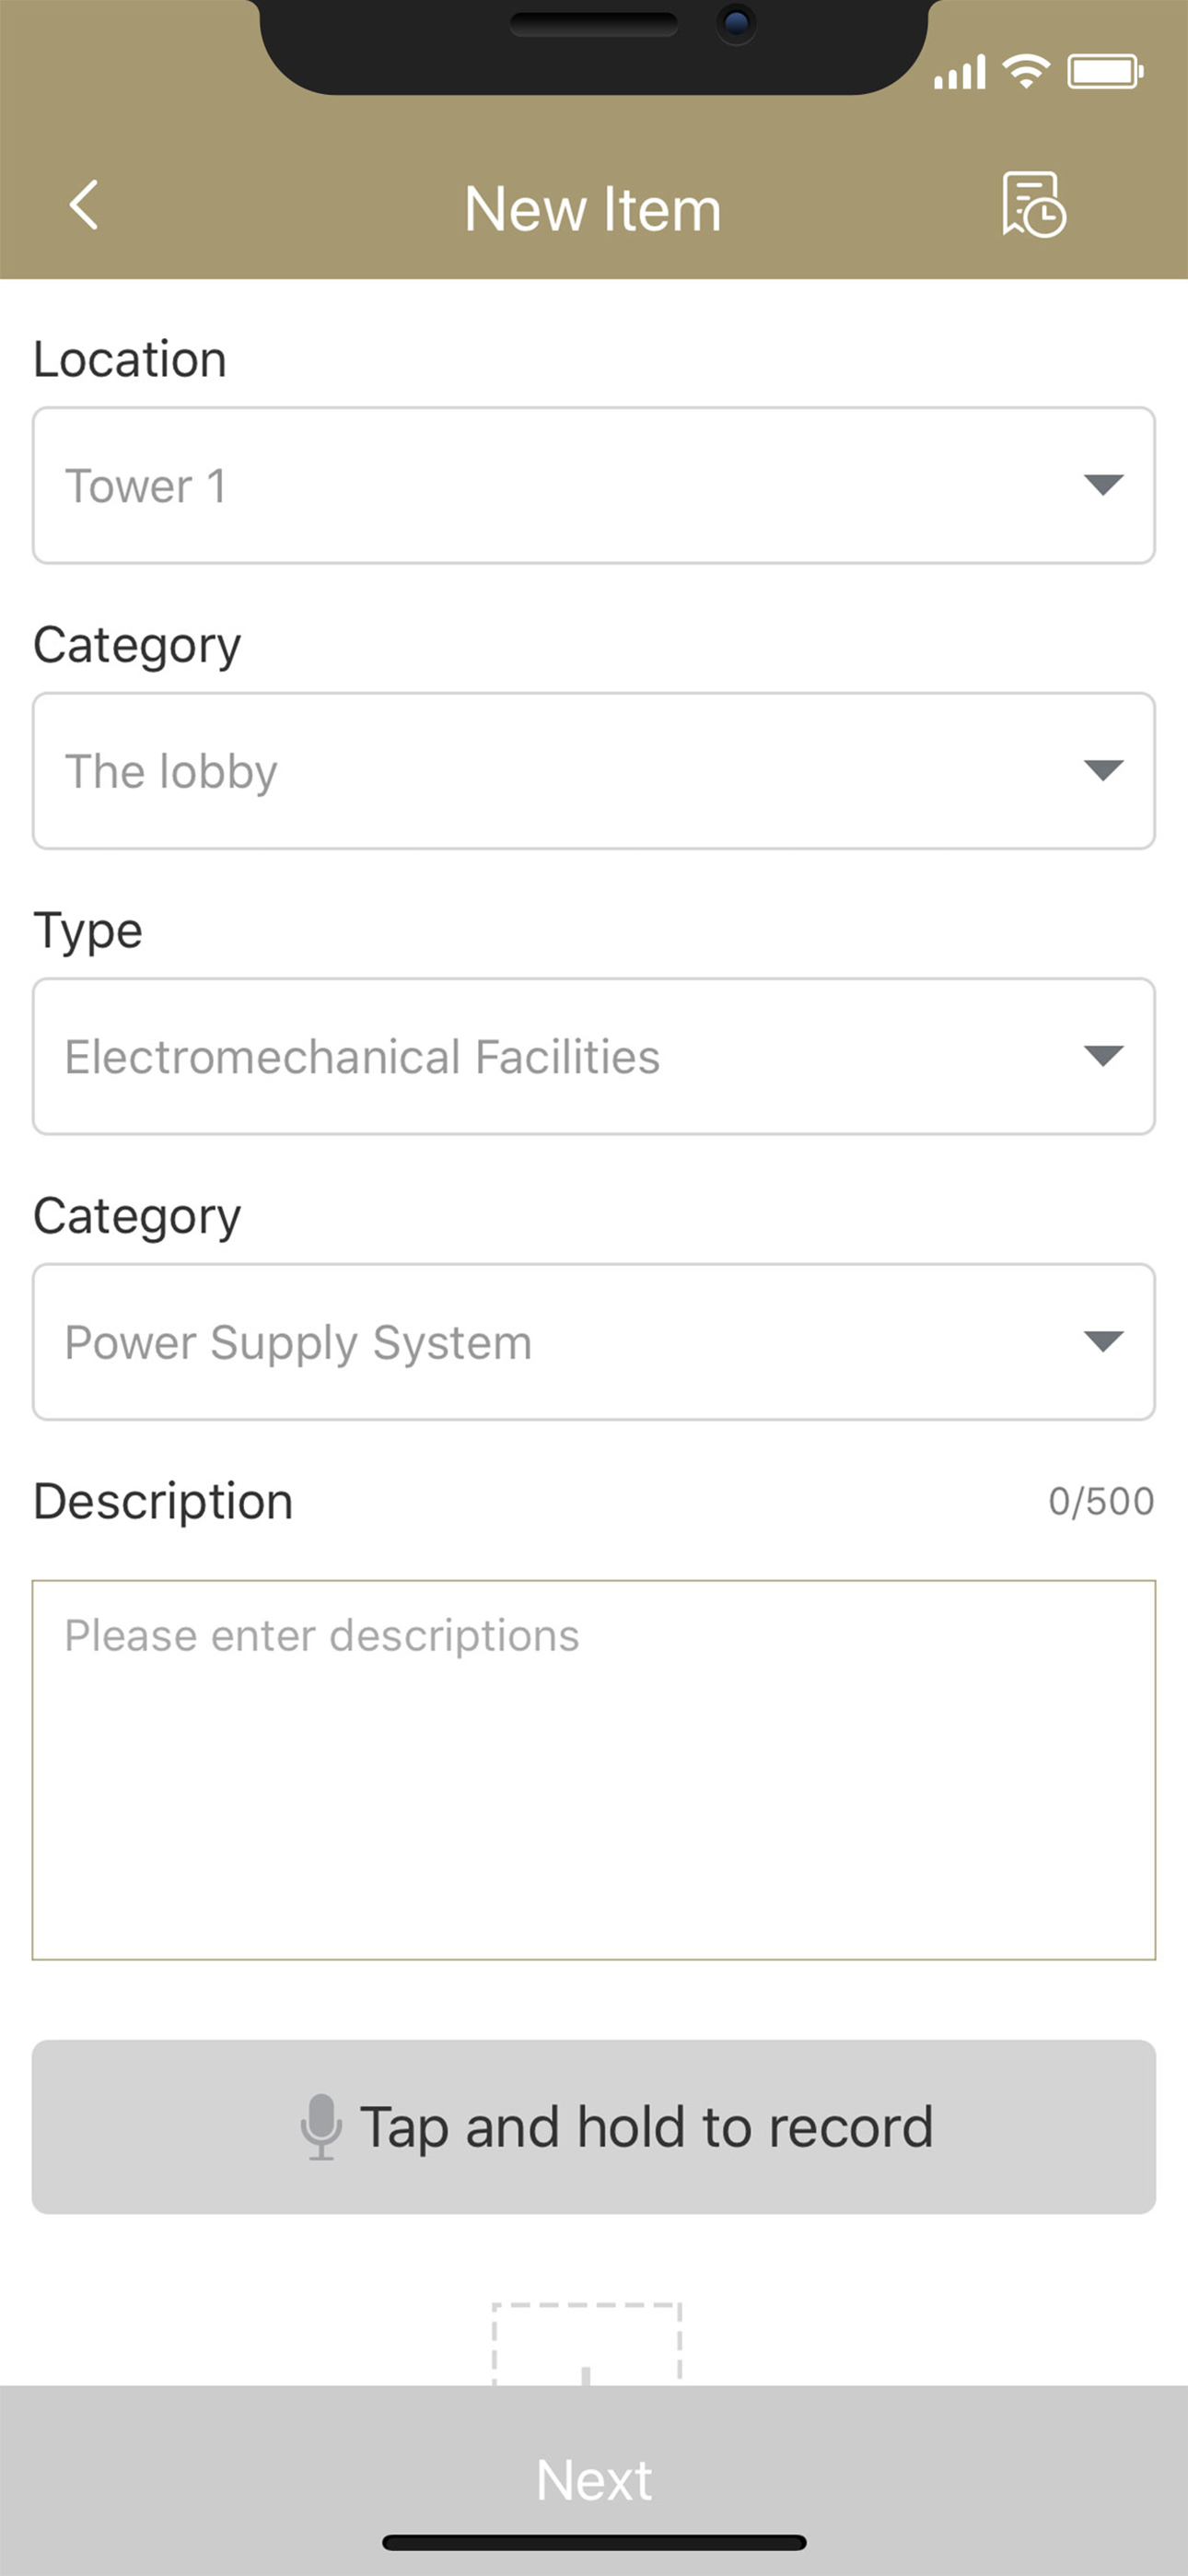Tap the microphone icon on record button
This screenshot has width=1188, height=2576.
coord(321,2126)
